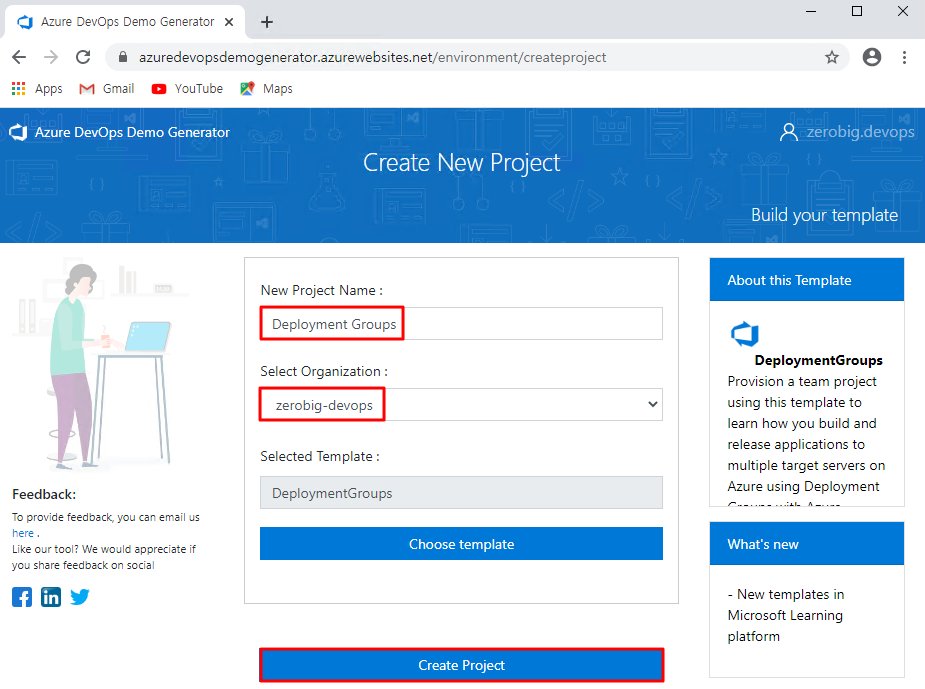
Task: Share feedback via the Twitter icon
Action: click(80, 597)
